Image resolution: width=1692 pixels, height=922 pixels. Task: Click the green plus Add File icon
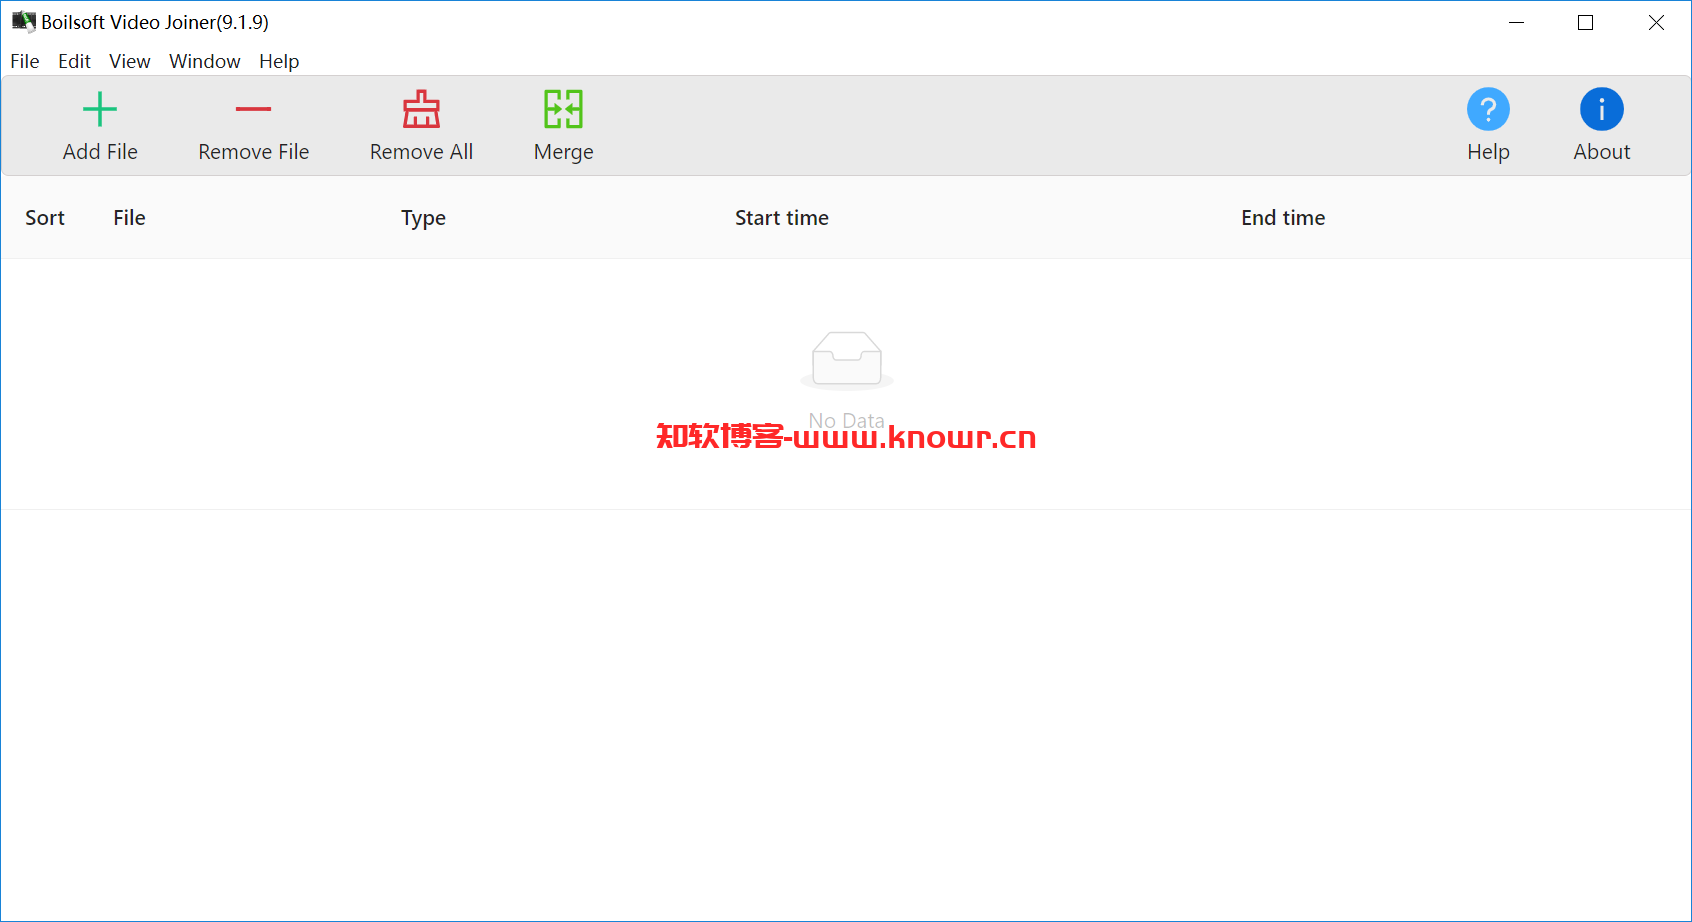click(100, 109)
